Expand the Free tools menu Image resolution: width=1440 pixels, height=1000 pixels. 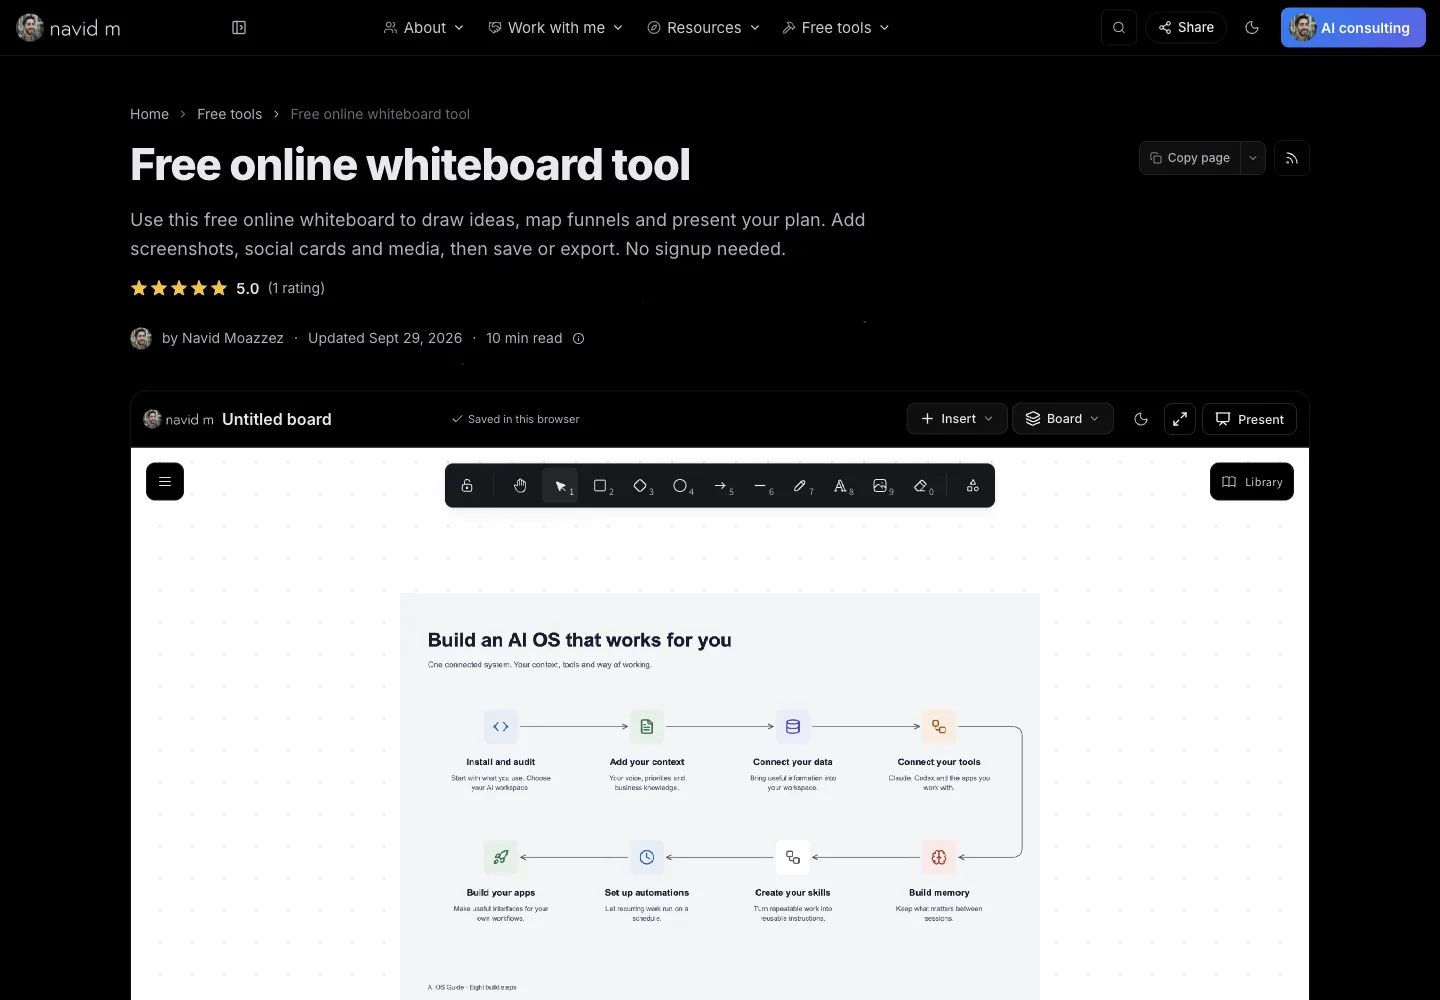click(x=836, y=28)
